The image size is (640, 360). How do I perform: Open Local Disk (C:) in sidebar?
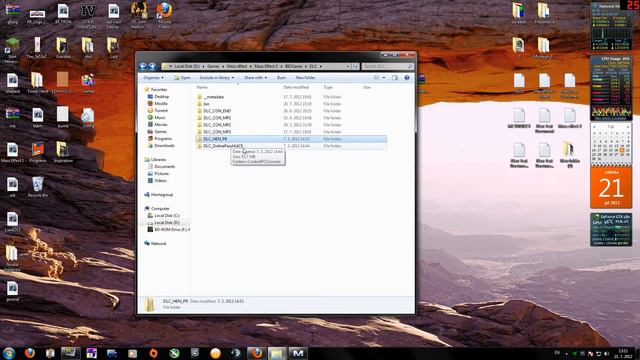coord(167,216)
